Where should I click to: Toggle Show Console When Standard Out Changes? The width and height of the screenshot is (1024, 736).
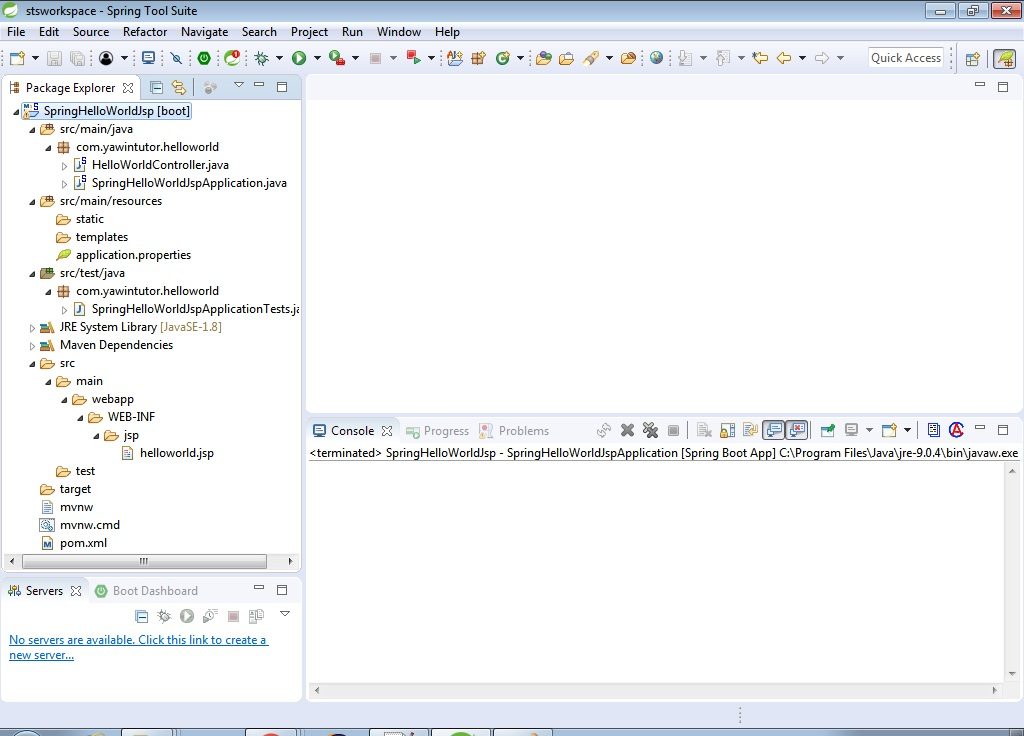point(774,430)
